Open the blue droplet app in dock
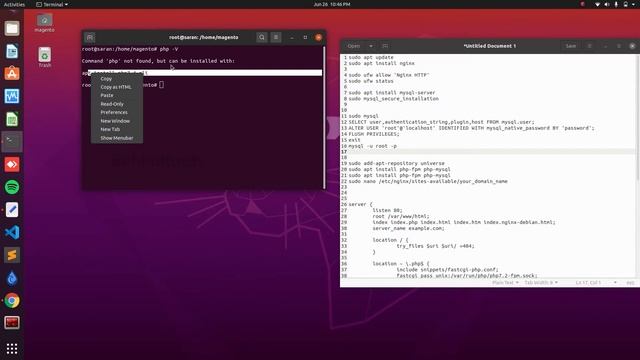 click(x=12, y=278)
